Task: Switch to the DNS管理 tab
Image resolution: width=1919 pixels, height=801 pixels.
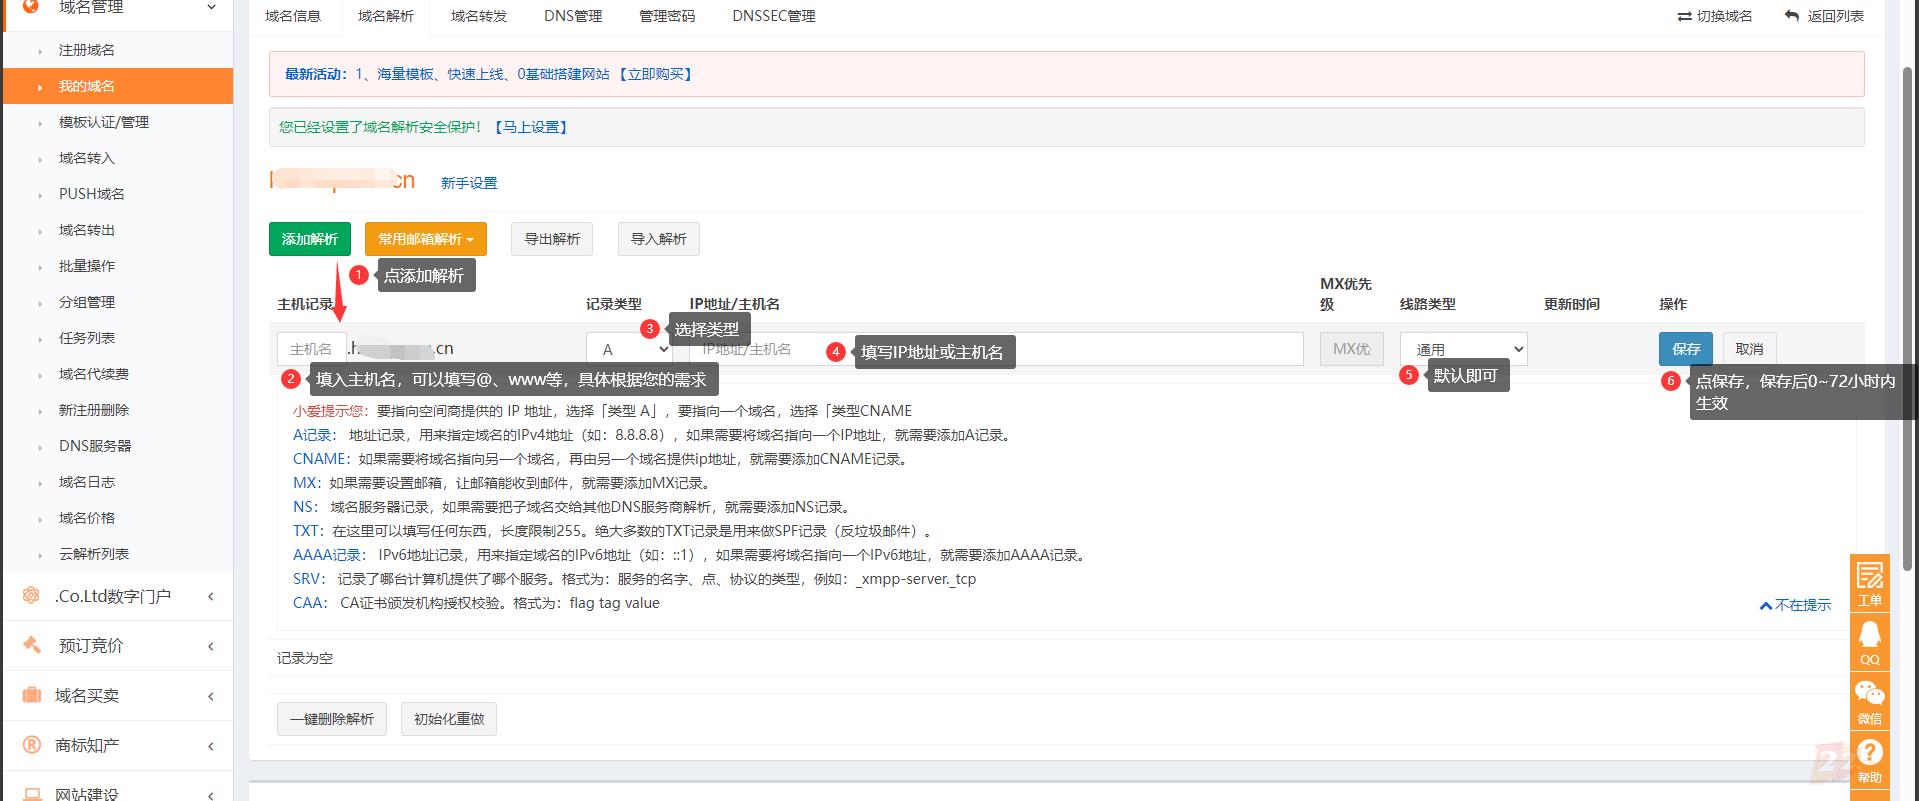Action: [x=573, y=16]
